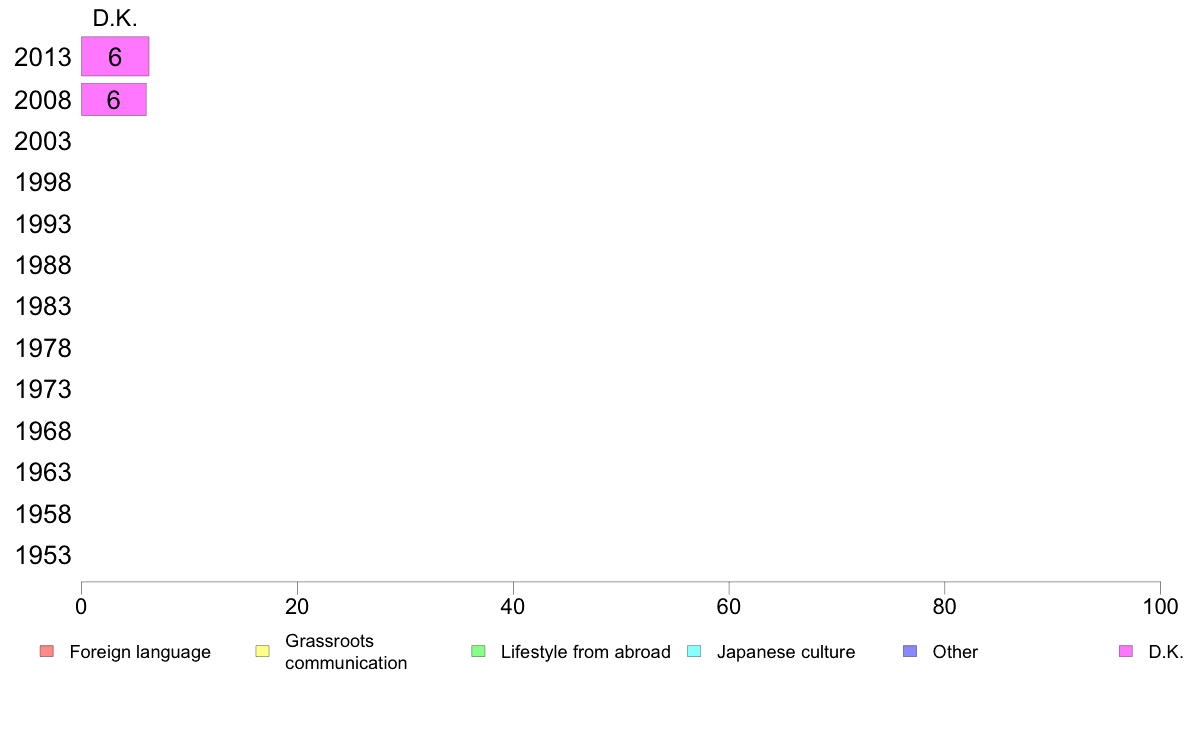
Task: Click the Grassroots communication yellow legend swatch
Action: click(x=262, y=651)
